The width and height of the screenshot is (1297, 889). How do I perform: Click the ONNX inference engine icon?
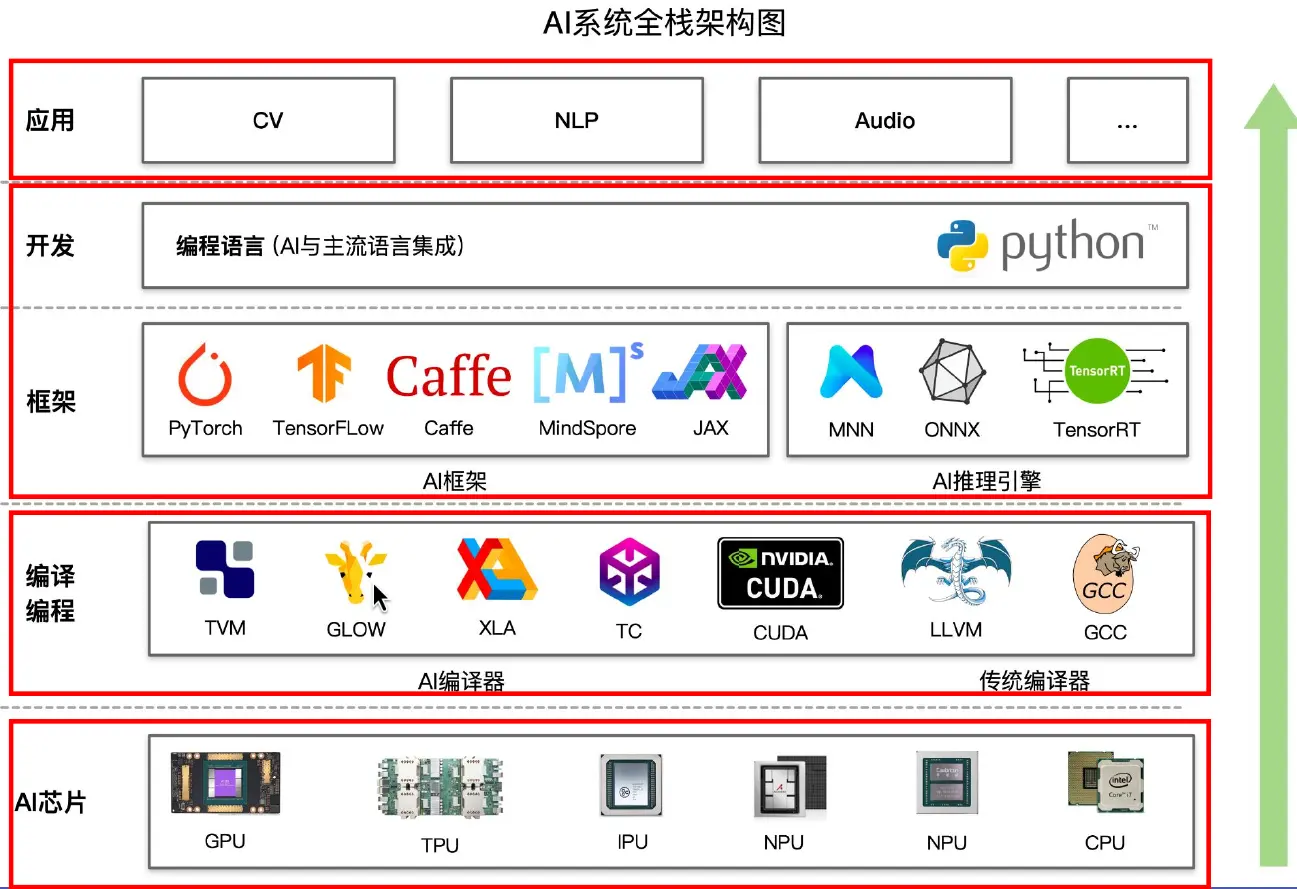point(950,370)
